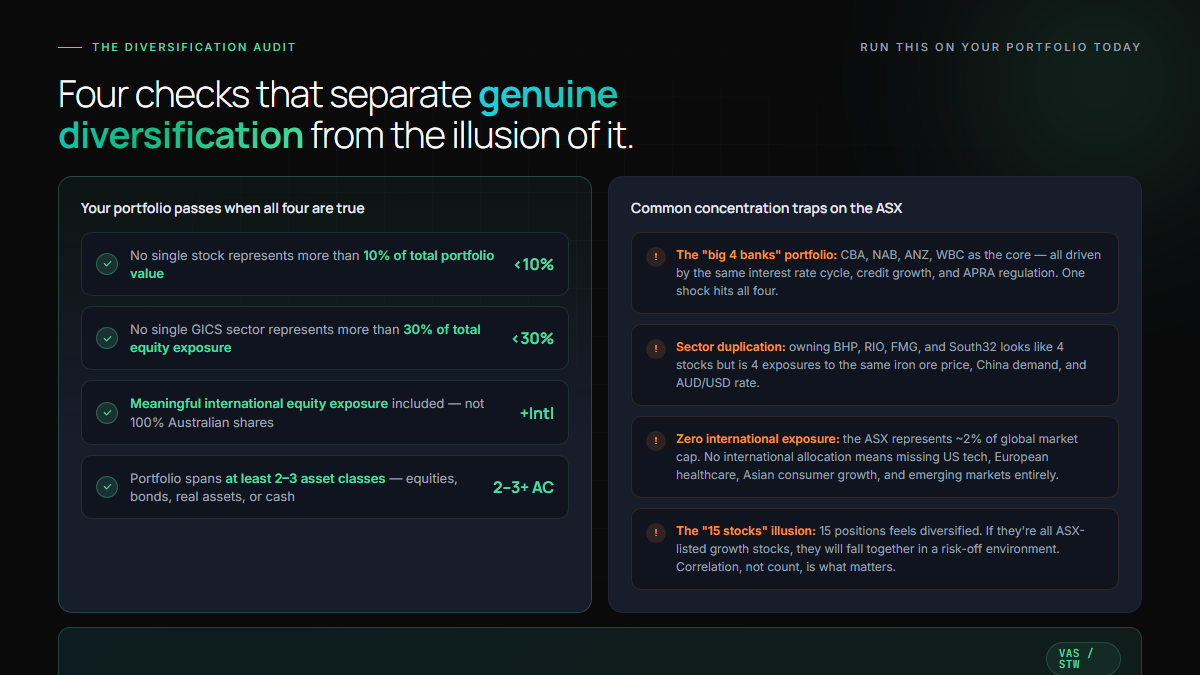Screen dimensions: 1200x675
Task: Click the checkmark icon beside the GICS sector rule
Action: tap(107, 338)
